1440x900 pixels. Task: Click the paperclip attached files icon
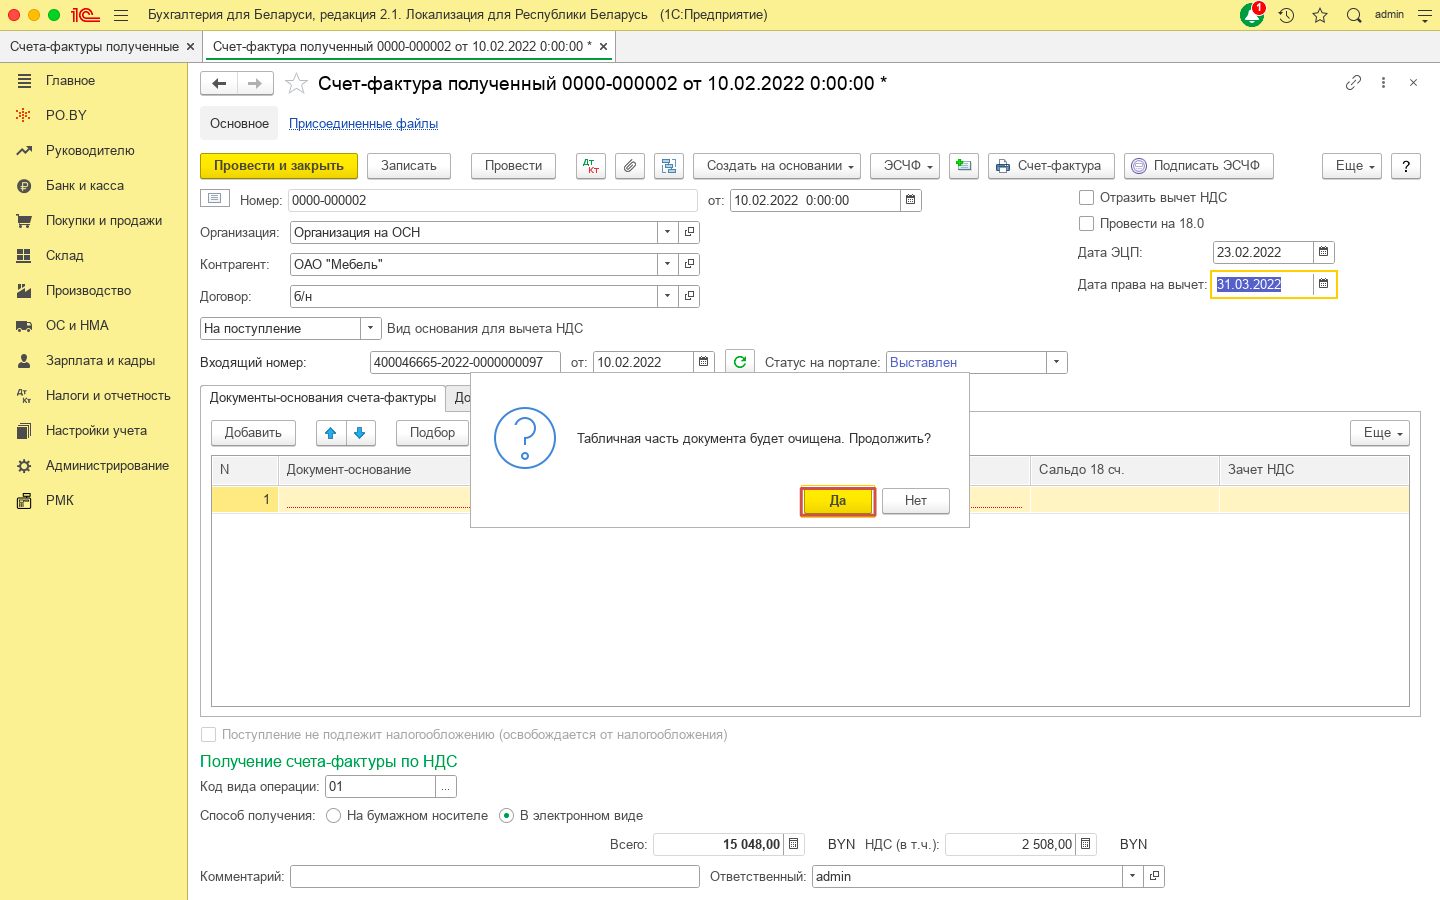pos(629,166)
